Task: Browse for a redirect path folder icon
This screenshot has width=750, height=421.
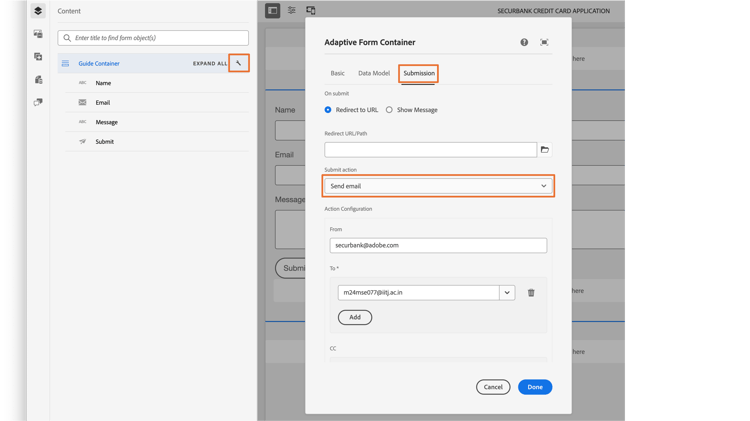Action: pos(545,150)
